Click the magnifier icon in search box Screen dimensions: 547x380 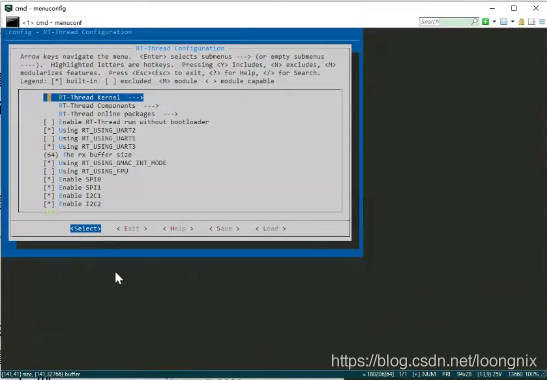coord(474,22)
